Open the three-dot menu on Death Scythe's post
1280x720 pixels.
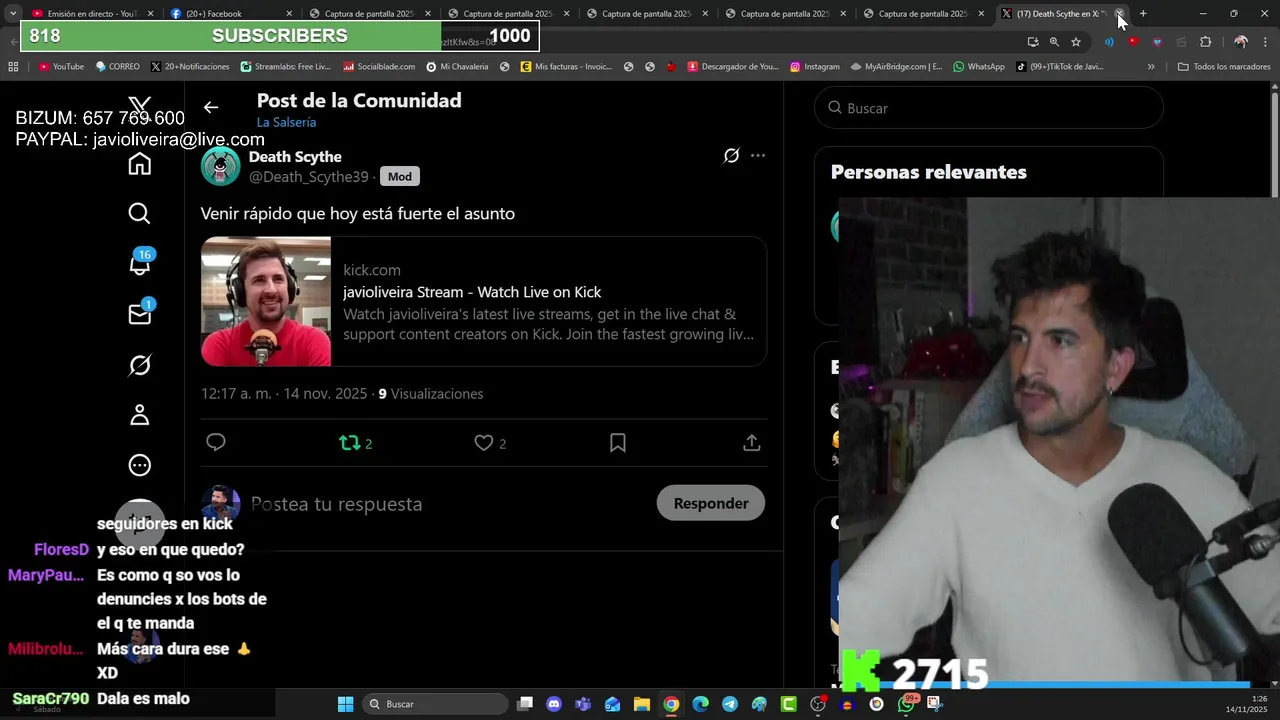[758, 155]
